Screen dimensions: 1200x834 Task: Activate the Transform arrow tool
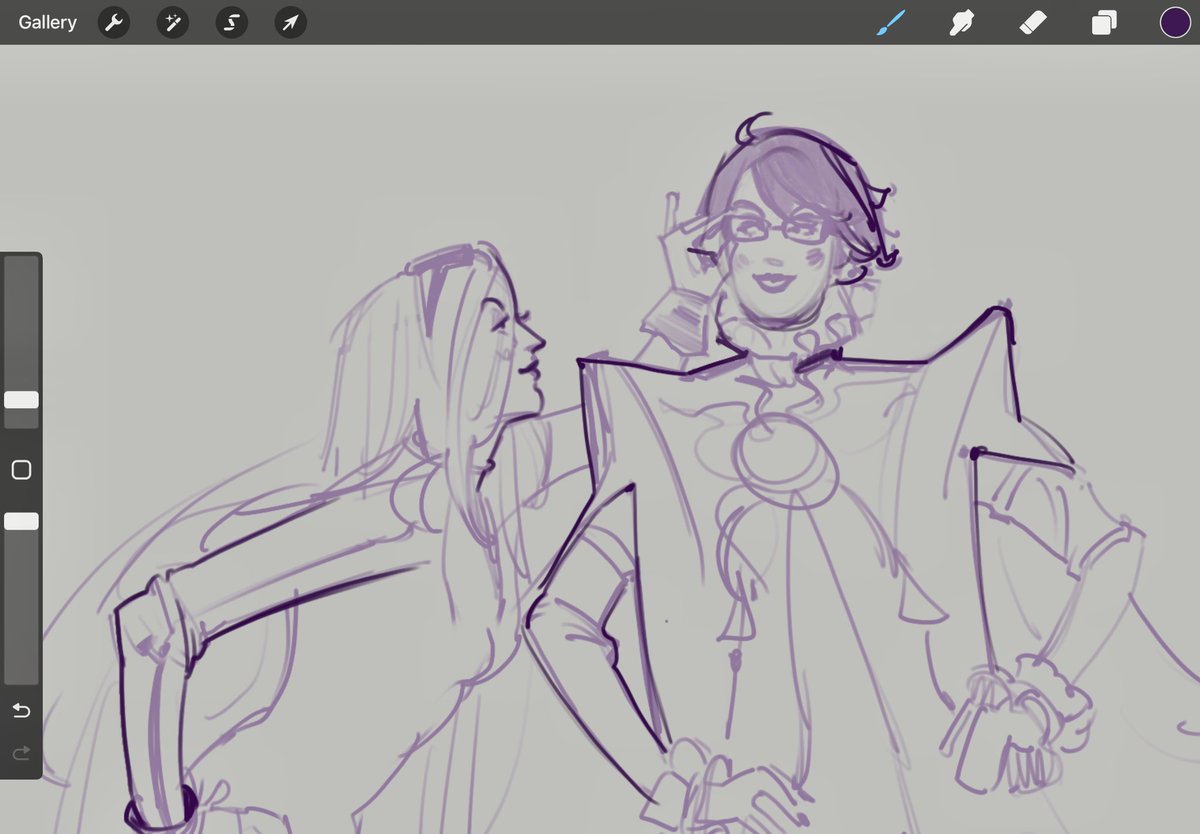pos(291,22)
